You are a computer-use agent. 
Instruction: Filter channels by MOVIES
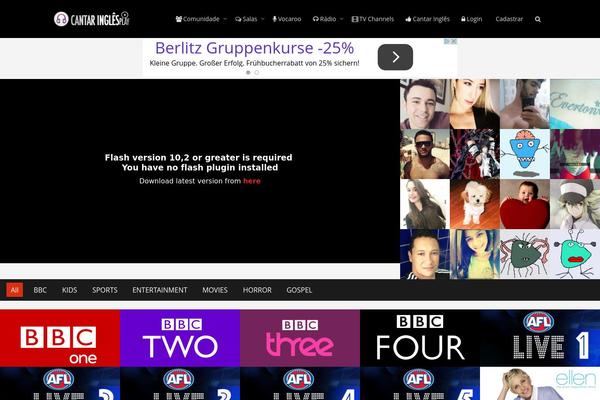click(x=215, y=290)
